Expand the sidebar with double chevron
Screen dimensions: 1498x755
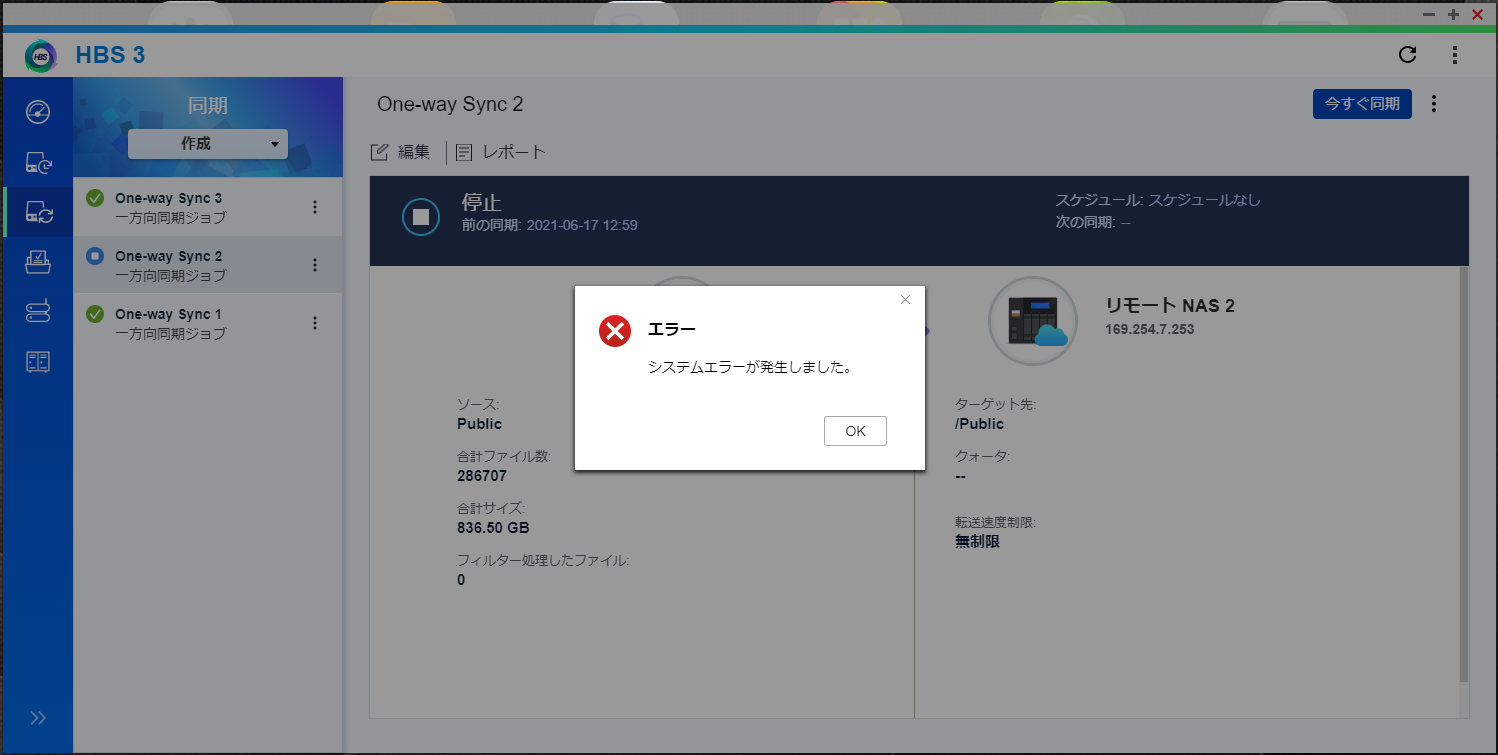coord(38,717)
